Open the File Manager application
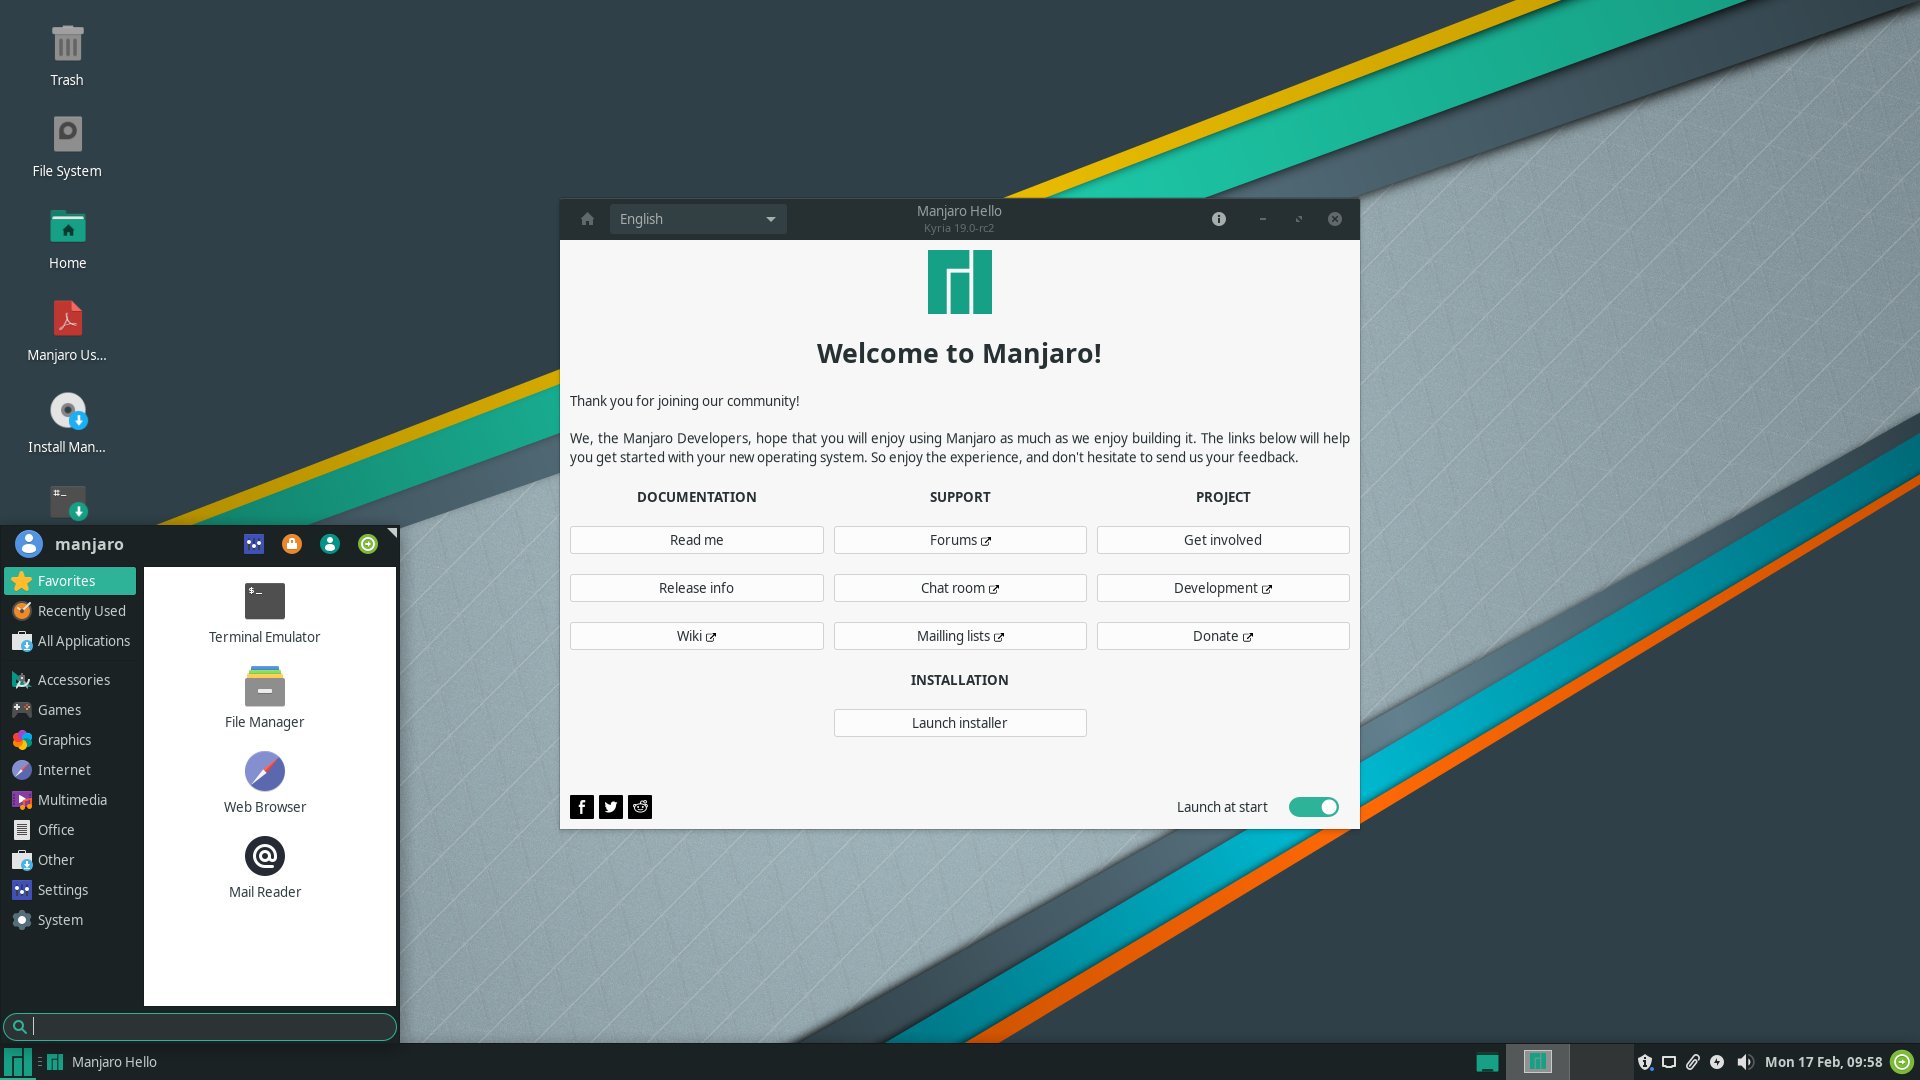1920x1080 pixels. (264, 696)
